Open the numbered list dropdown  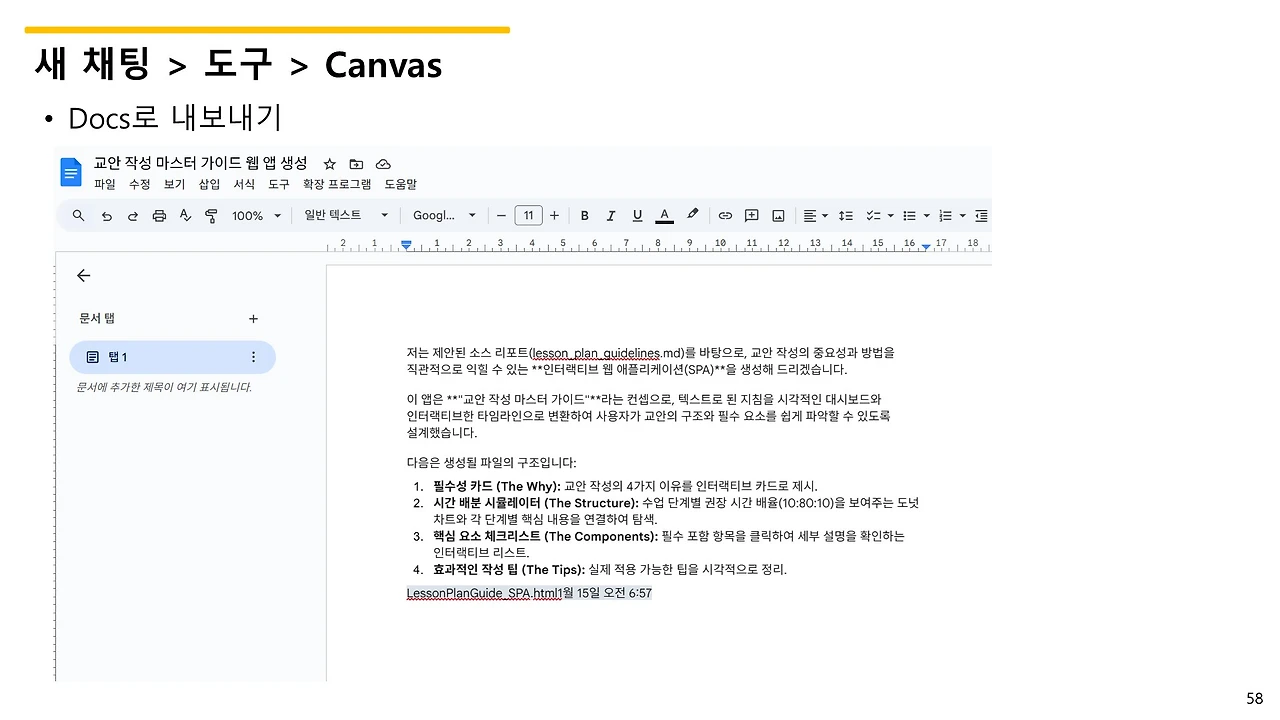pos(952,215)
